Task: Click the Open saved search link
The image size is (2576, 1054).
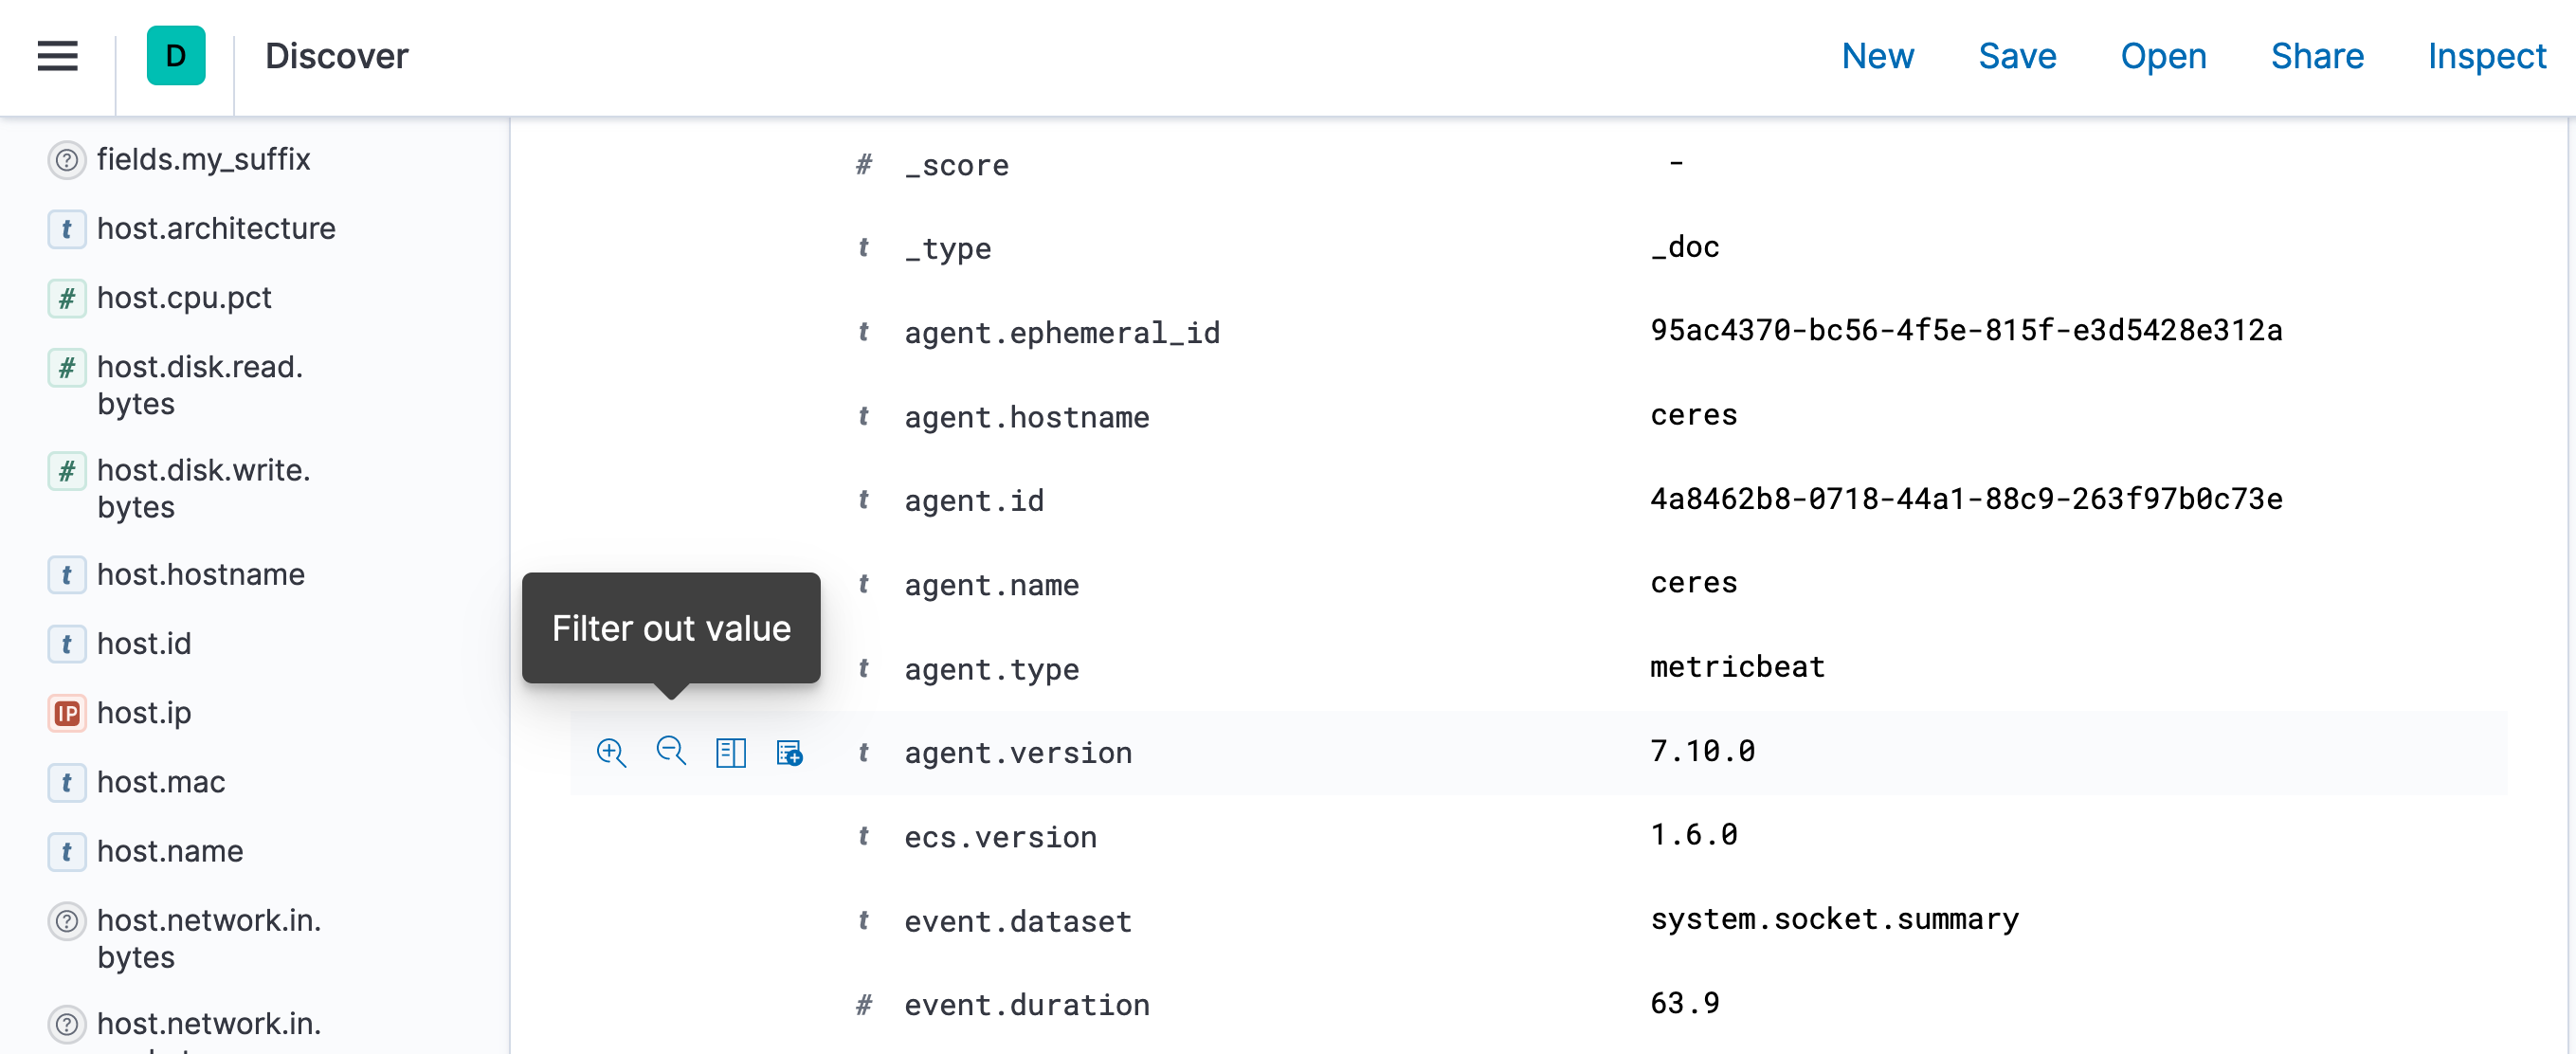Action: [2162, 56]
